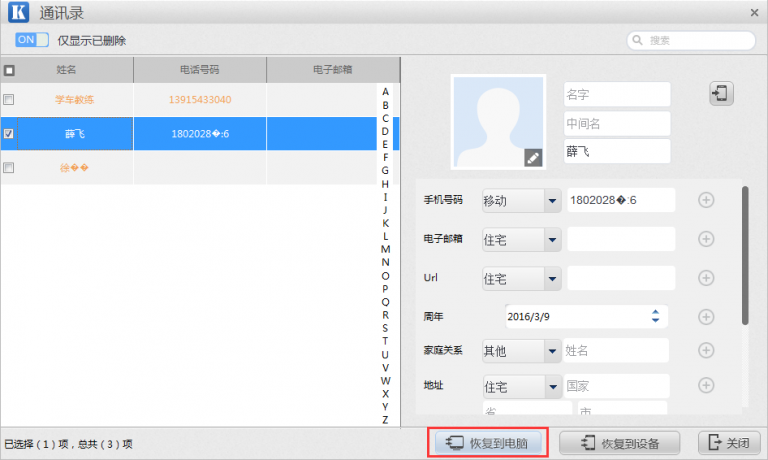Click the magnifier search icon
The image size is (768, 460).
pos(637,40)
